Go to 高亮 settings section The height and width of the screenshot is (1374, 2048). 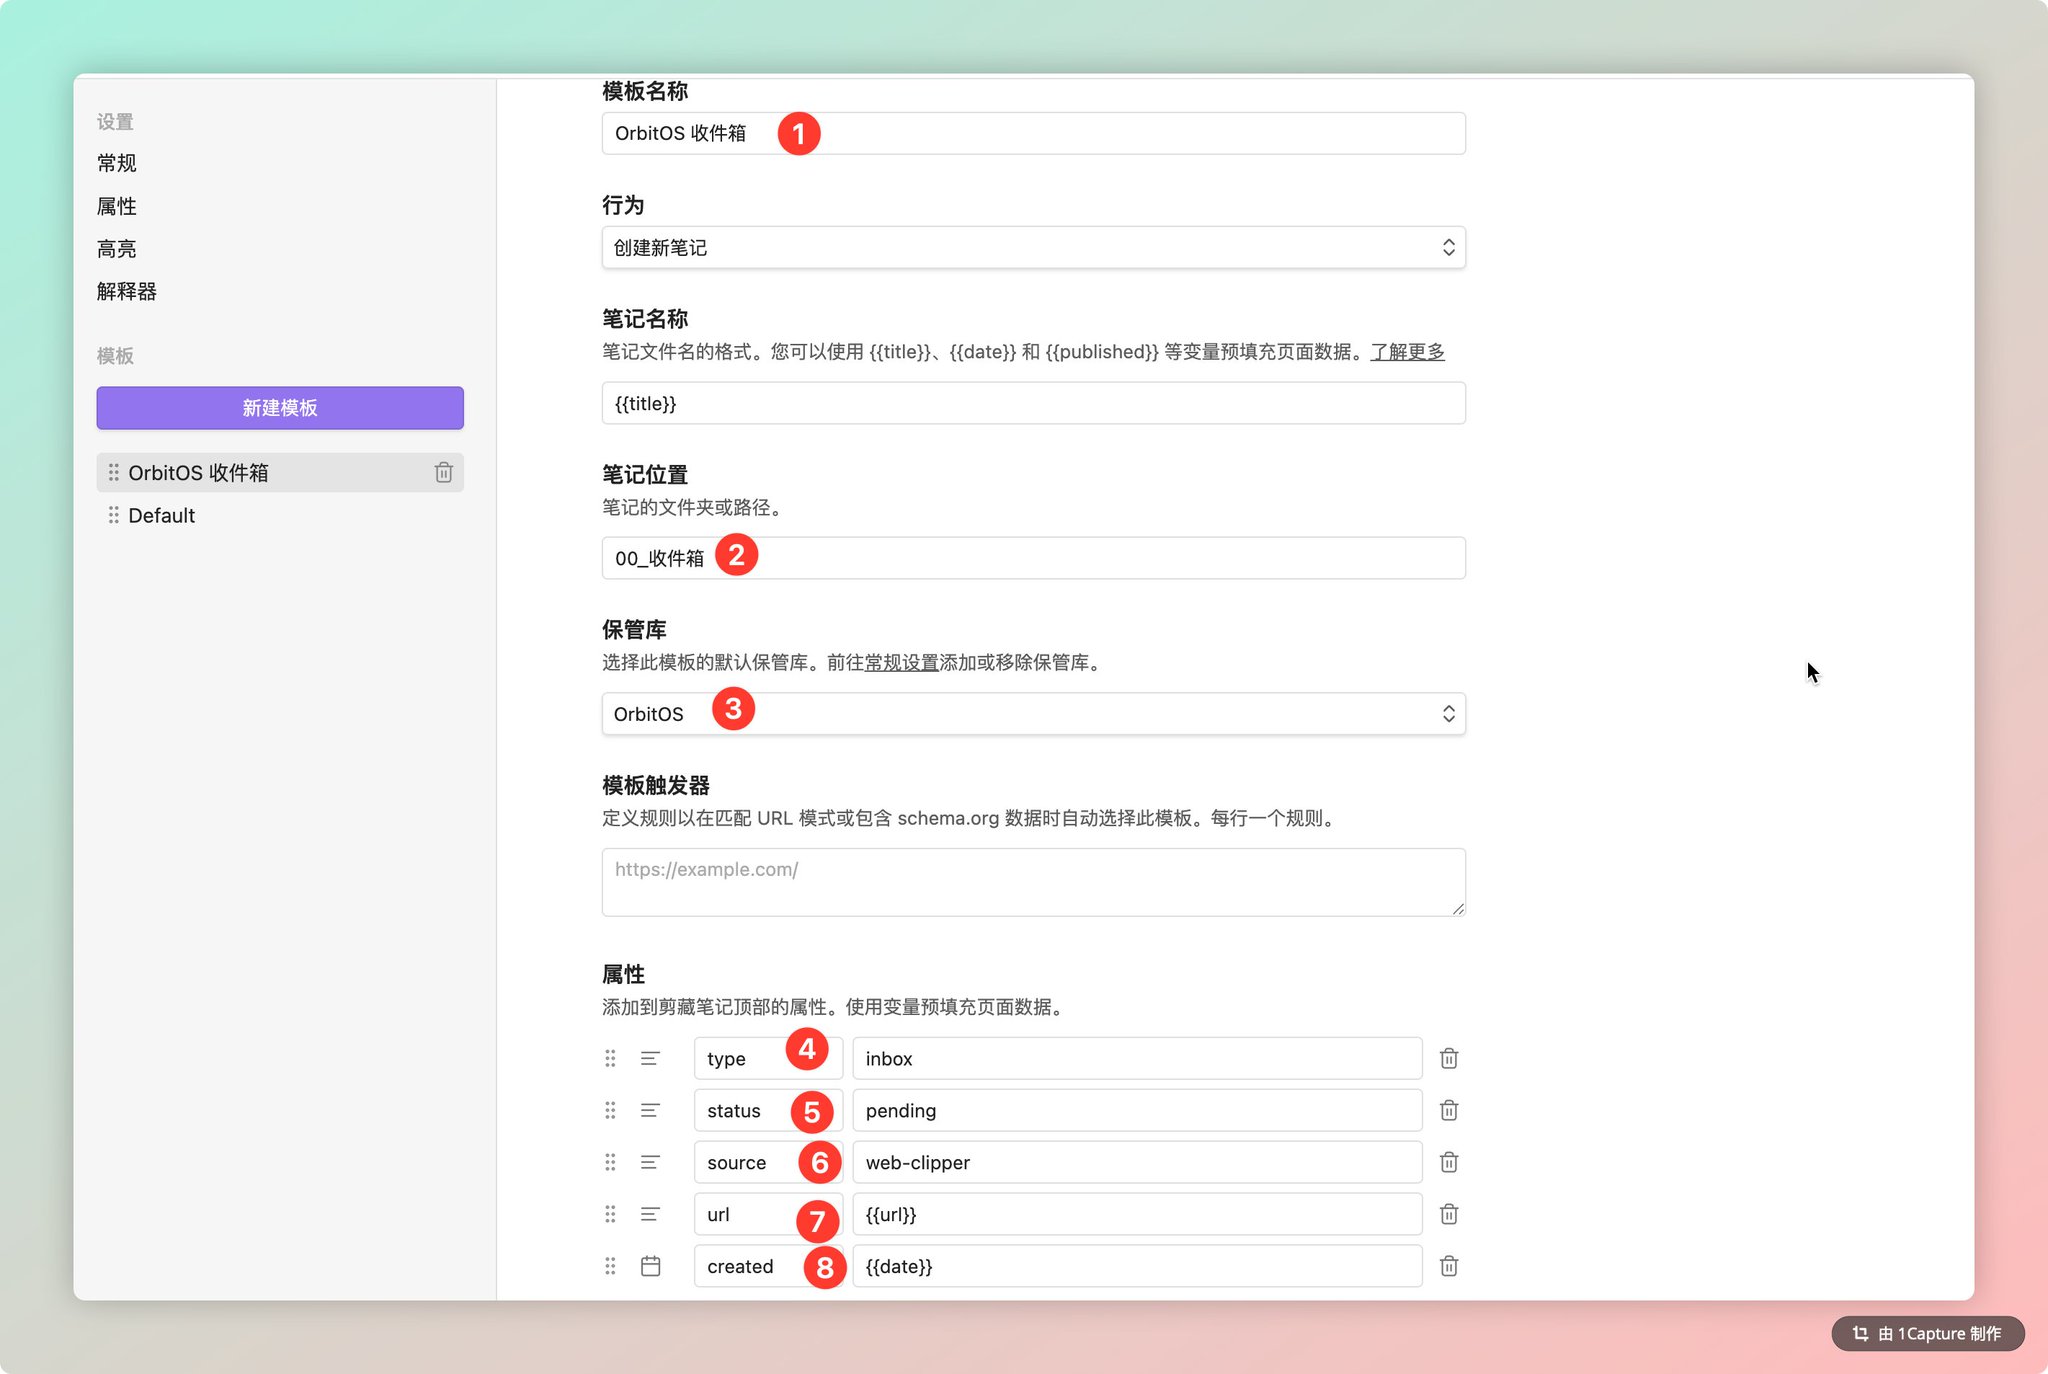(117, 249)
